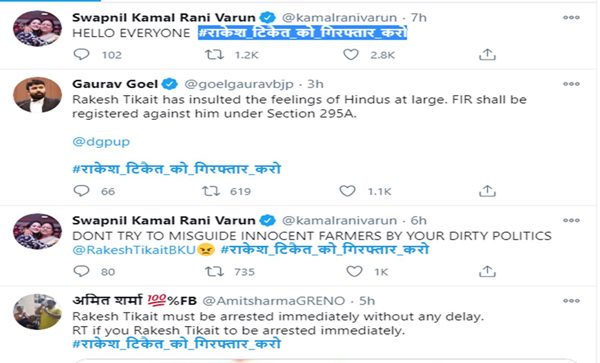Open more options on Gaurav Goel's tweet
The height and width of the screenshot is (363, 600).
(x=571, y=84)
